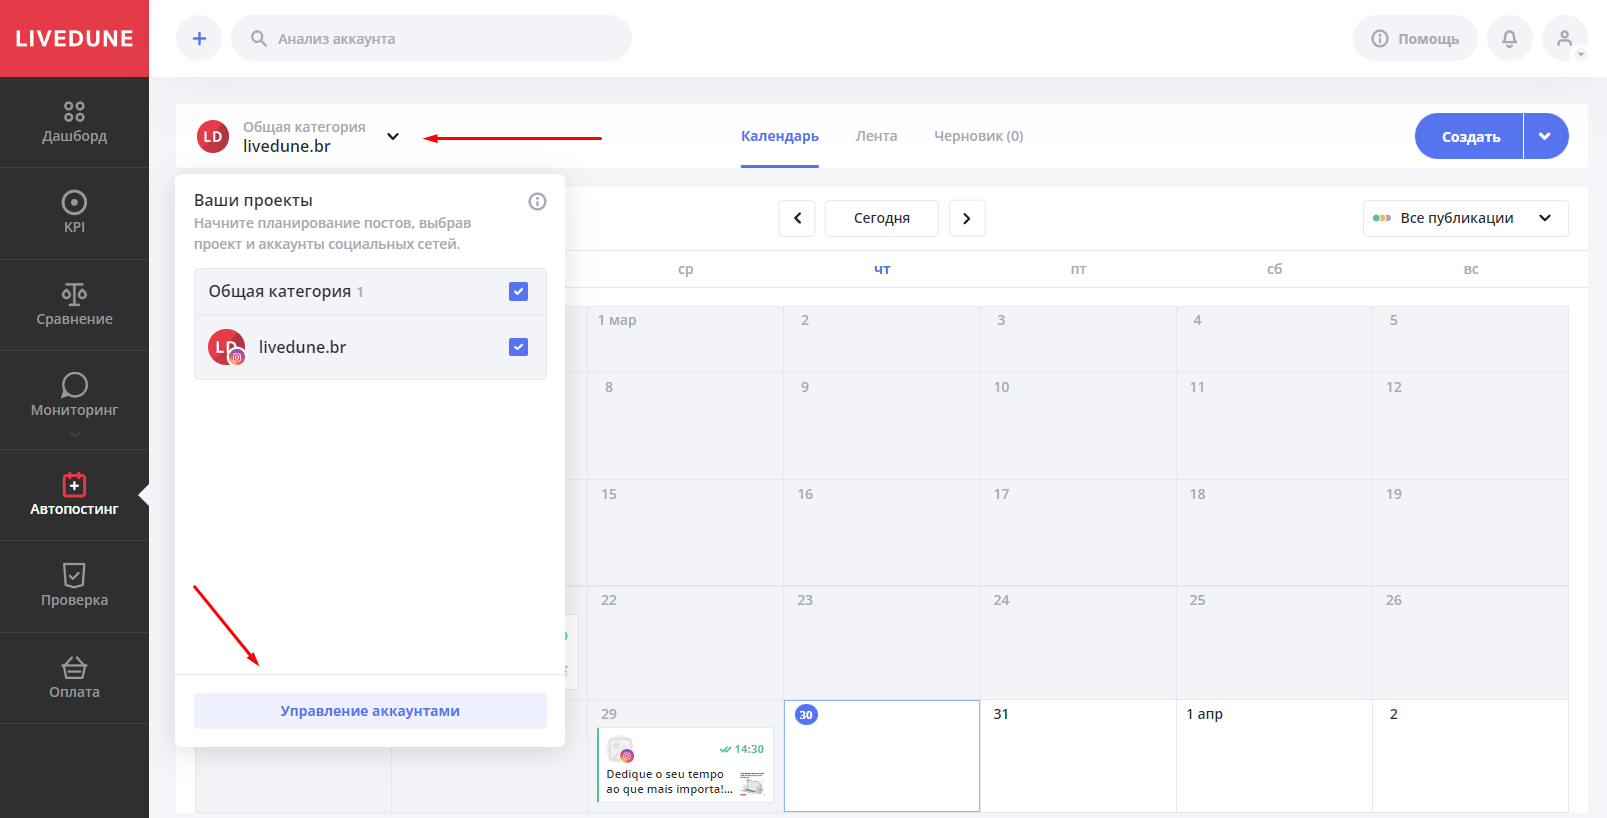Click the search magnifier icon

pyautogui.click(x=259, y=38)
